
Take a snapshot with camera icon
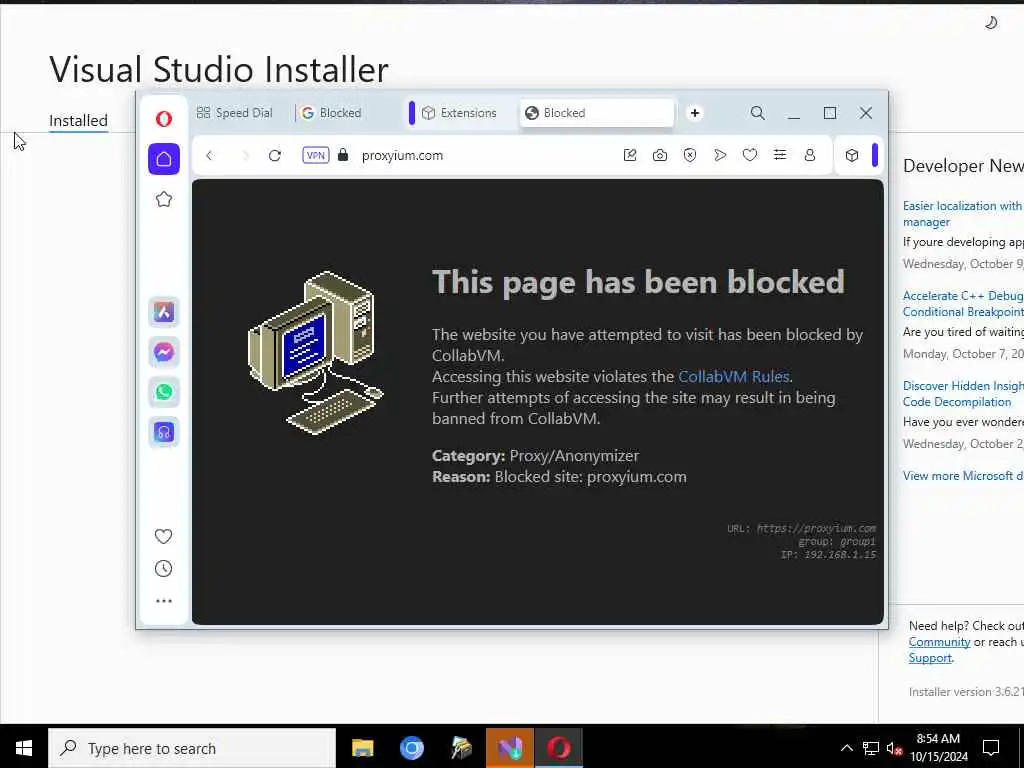660,155
